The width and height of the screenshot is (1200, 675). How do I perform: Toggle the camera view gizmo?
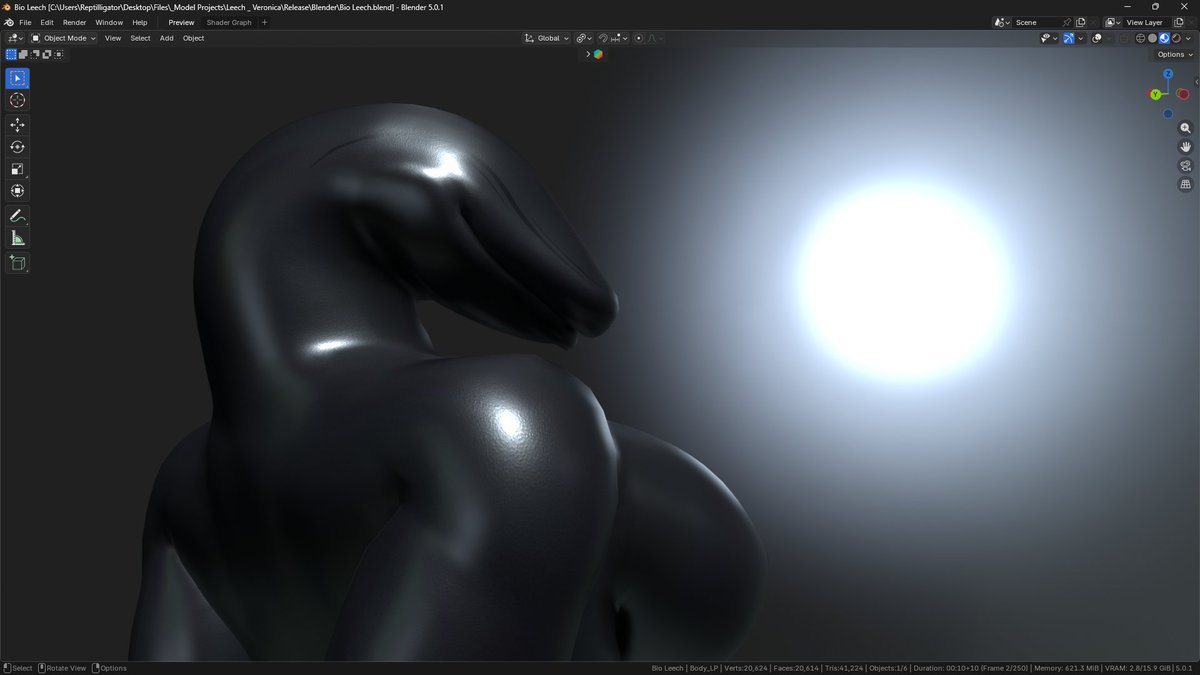[1186, 166]
